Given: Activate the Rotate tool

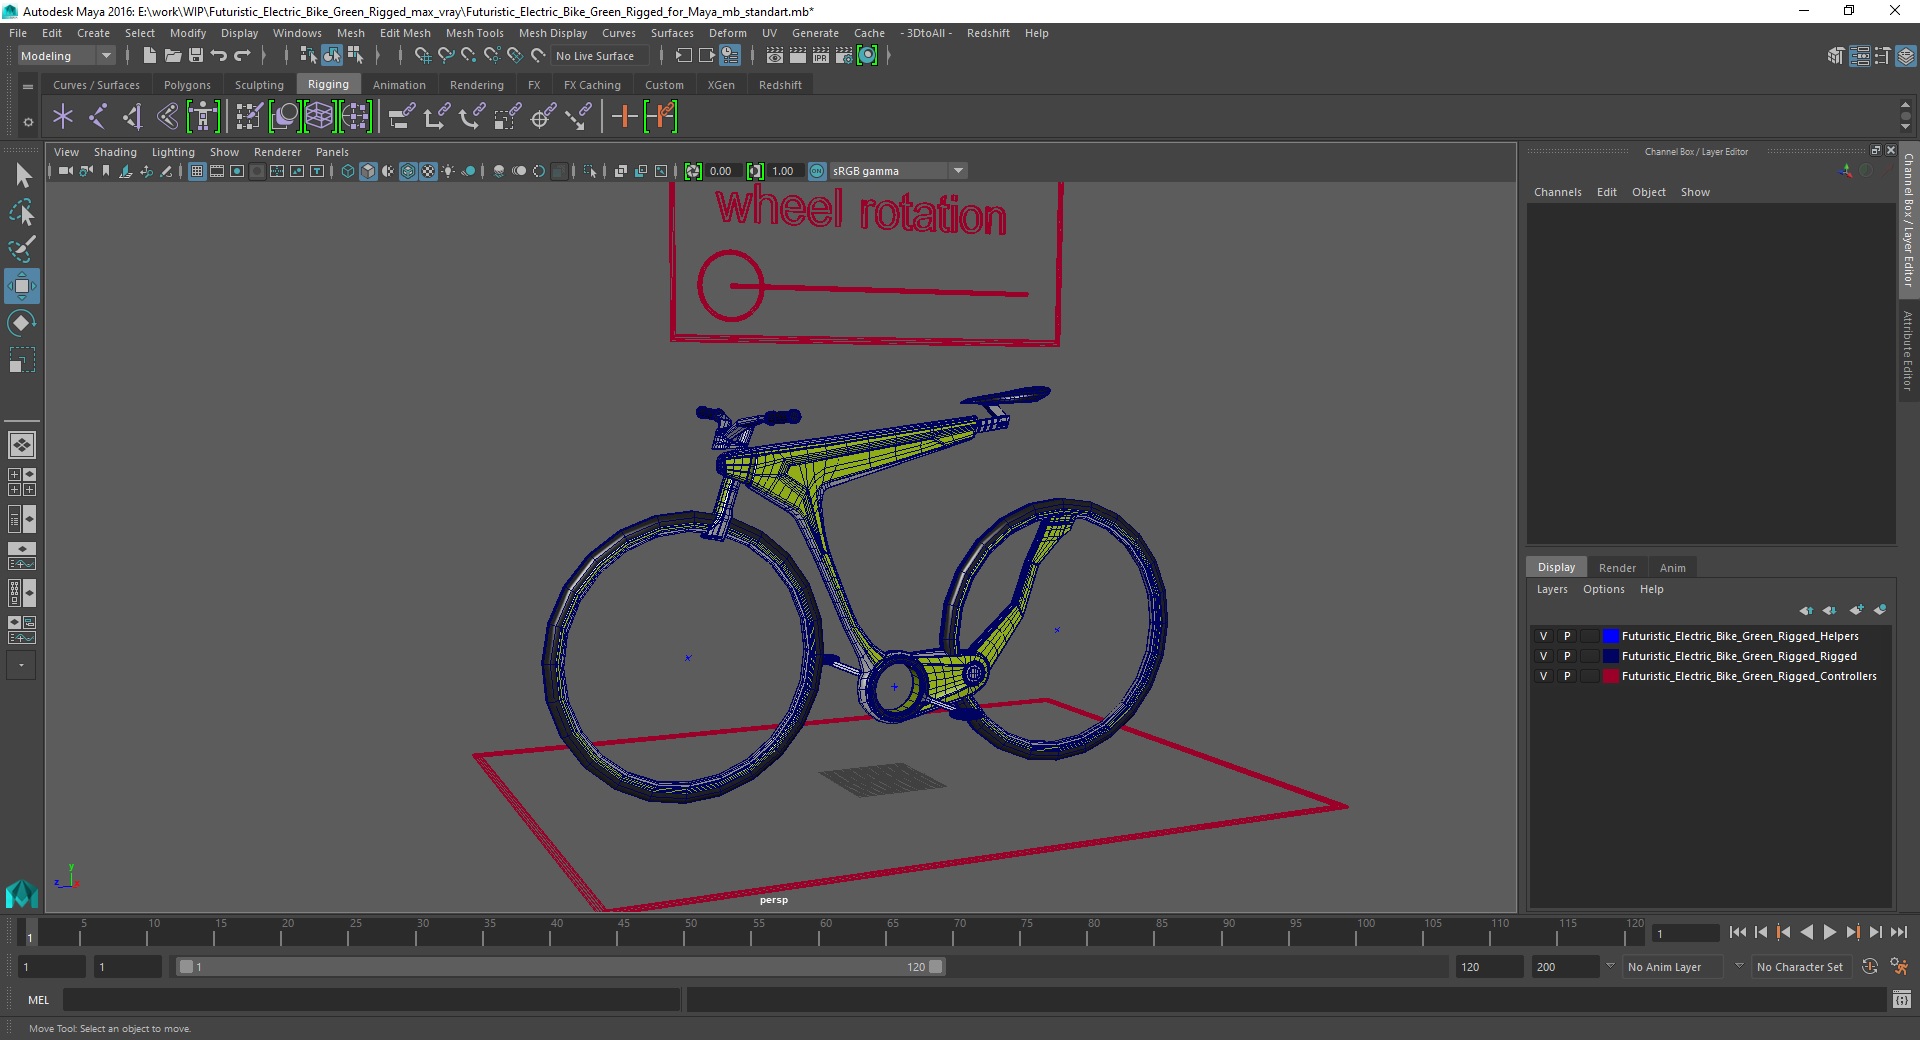Looking at the screenshot, I should (x=22, y=322).
